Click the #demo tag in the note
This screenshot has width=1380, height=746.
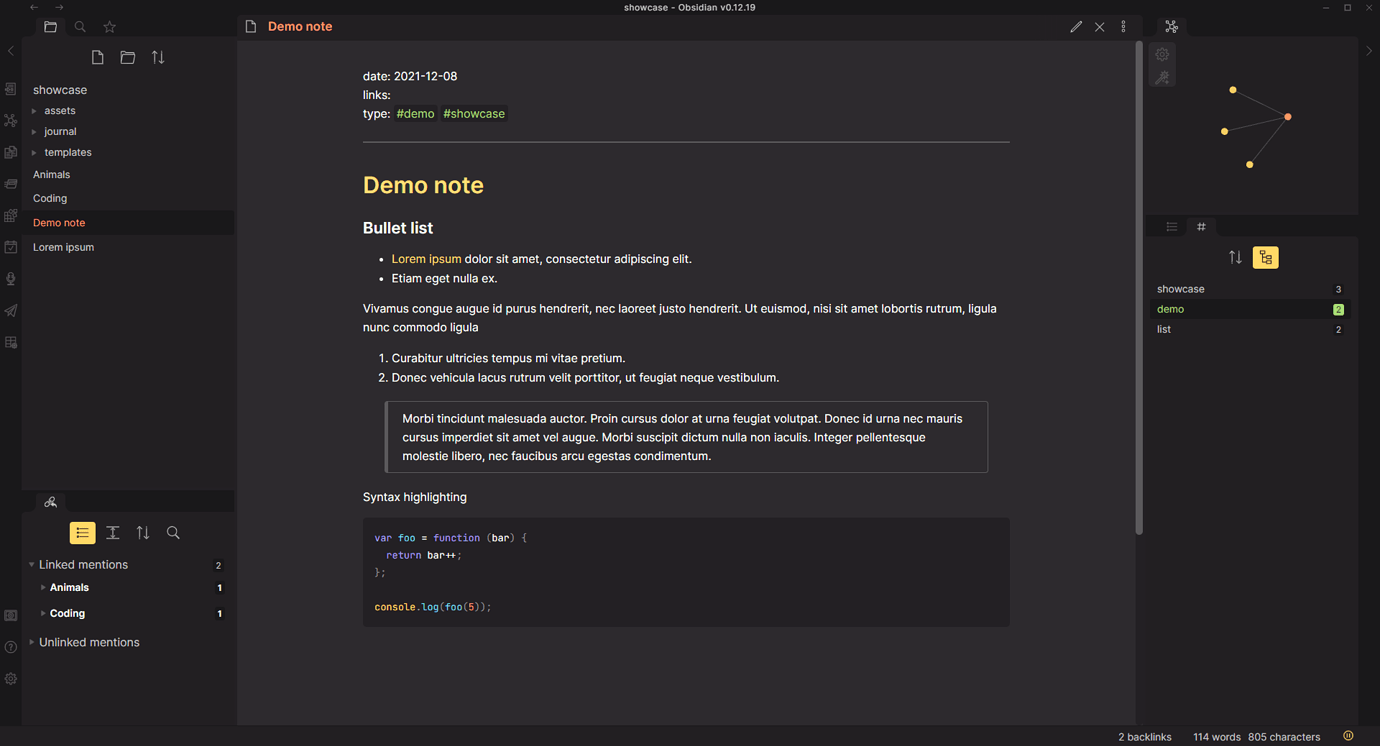pyautogui.click(x=415, y=113)
